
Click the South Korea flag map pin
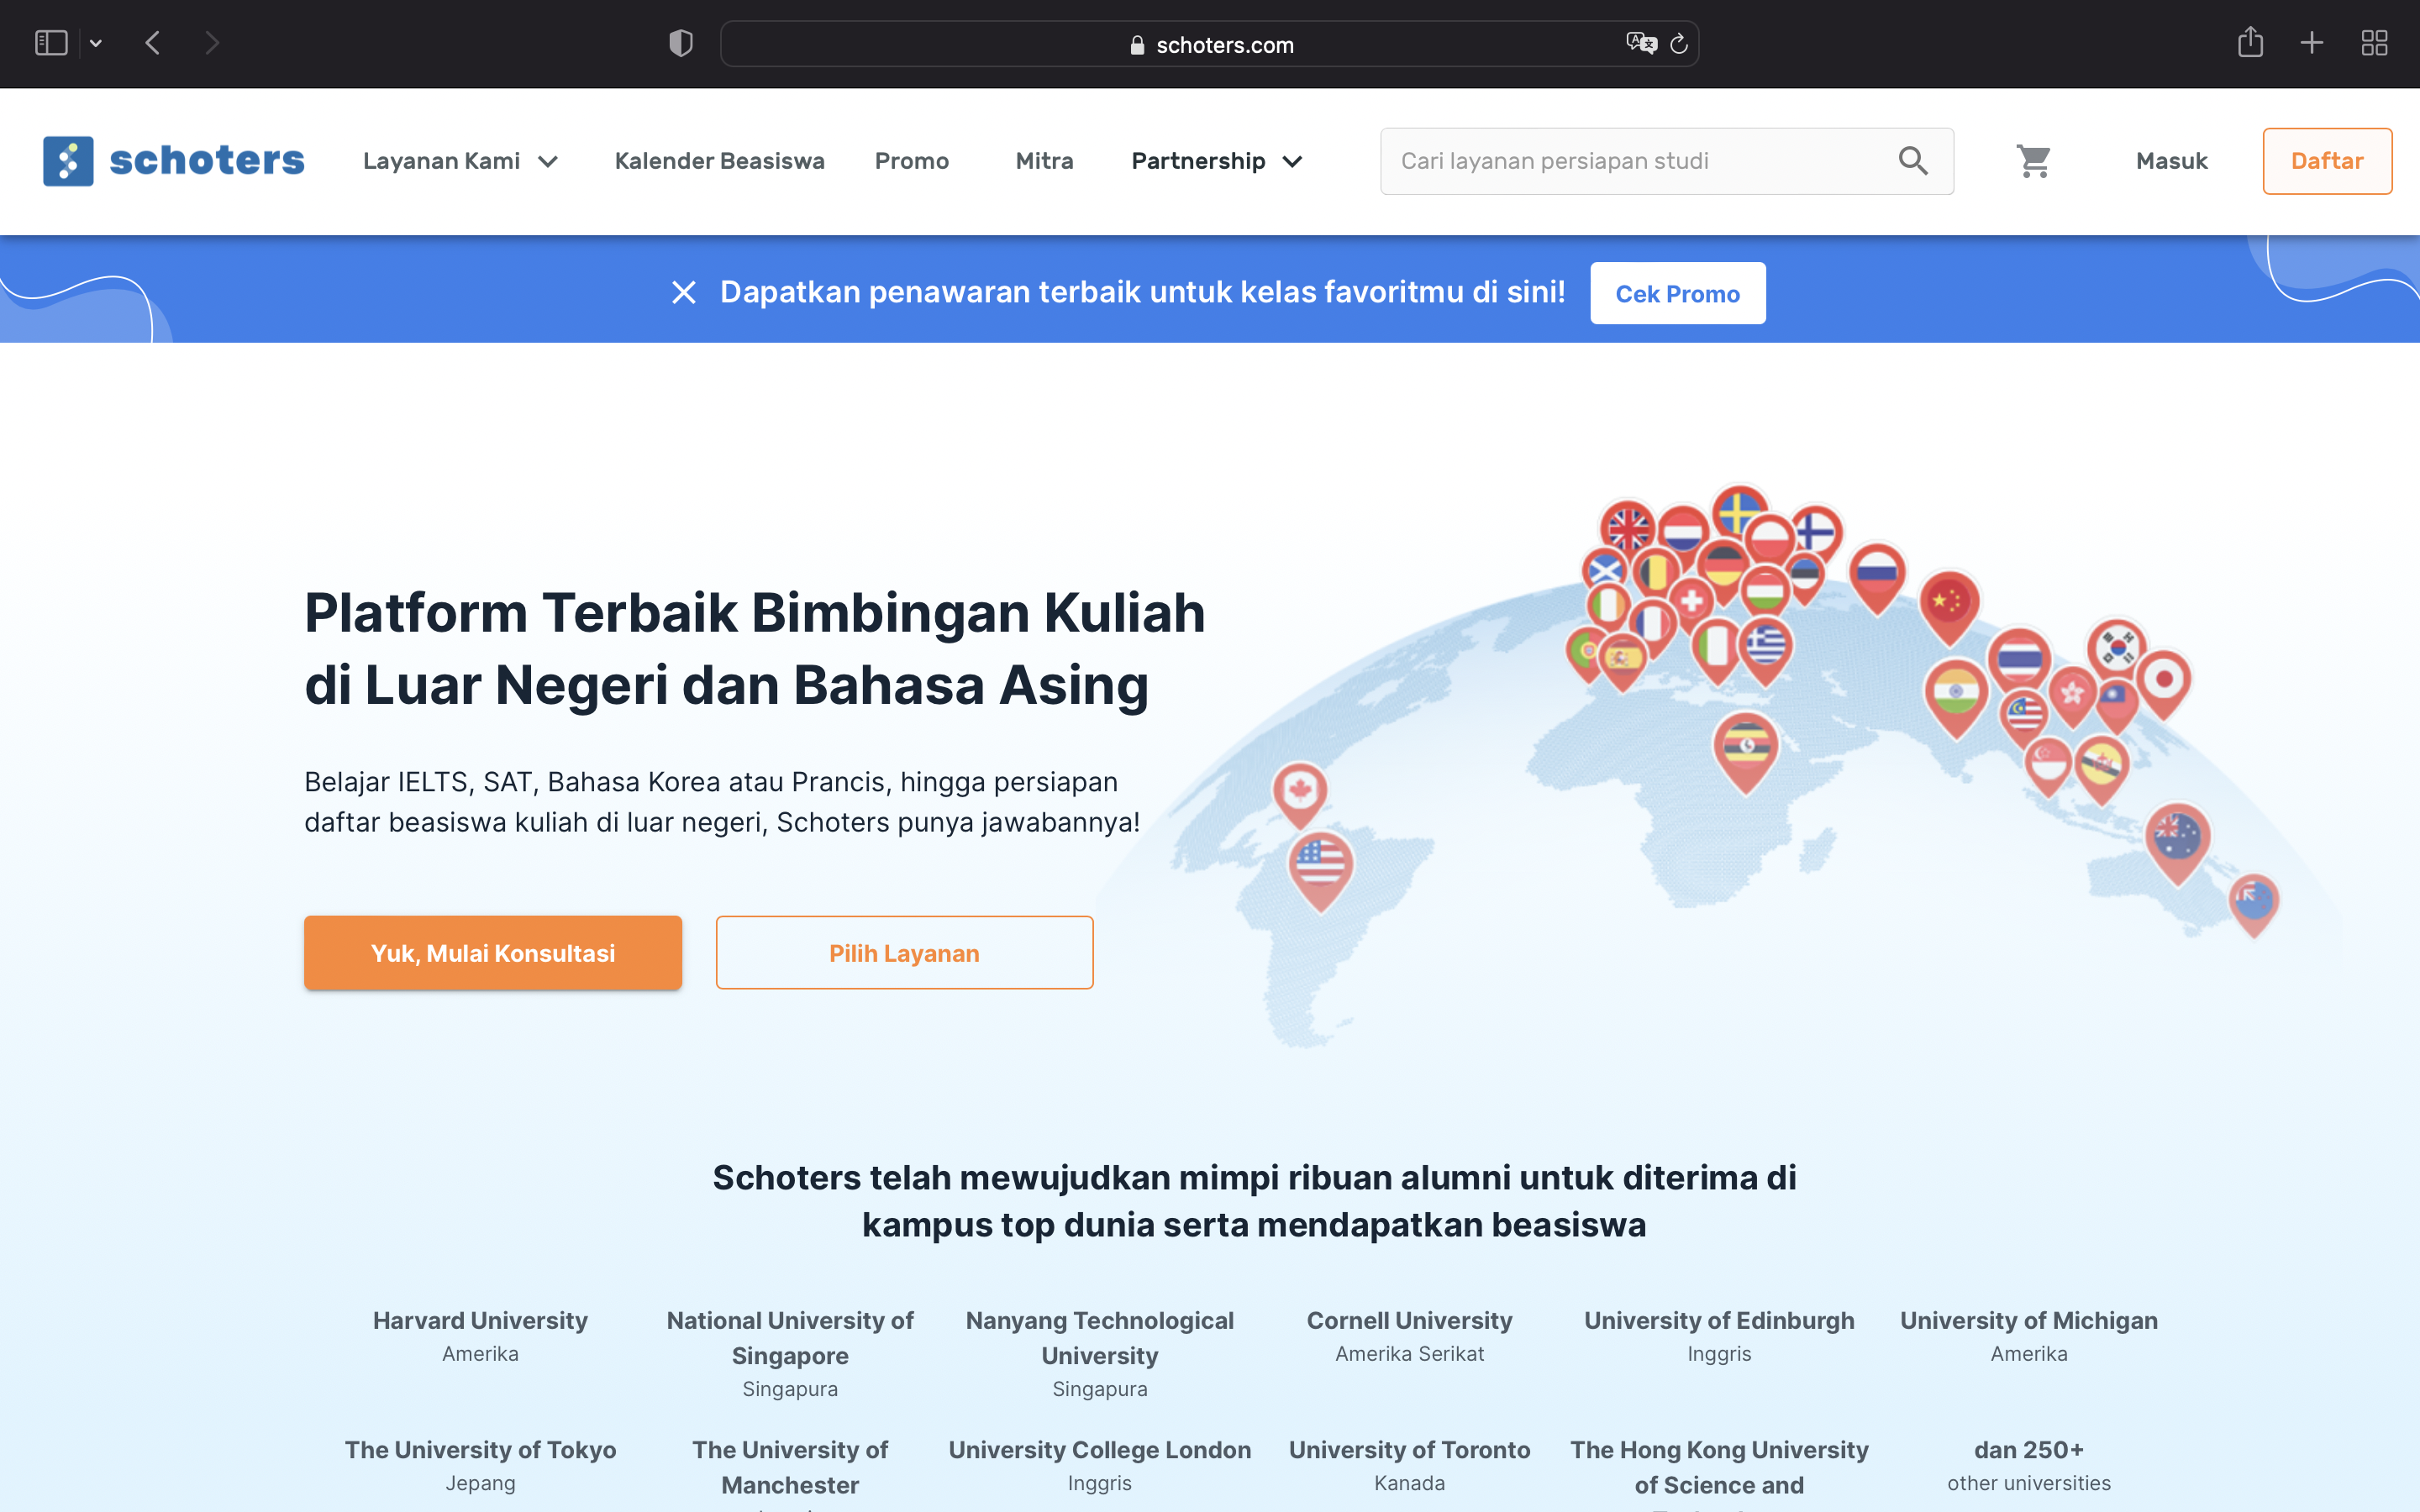tap(2117, 648)
